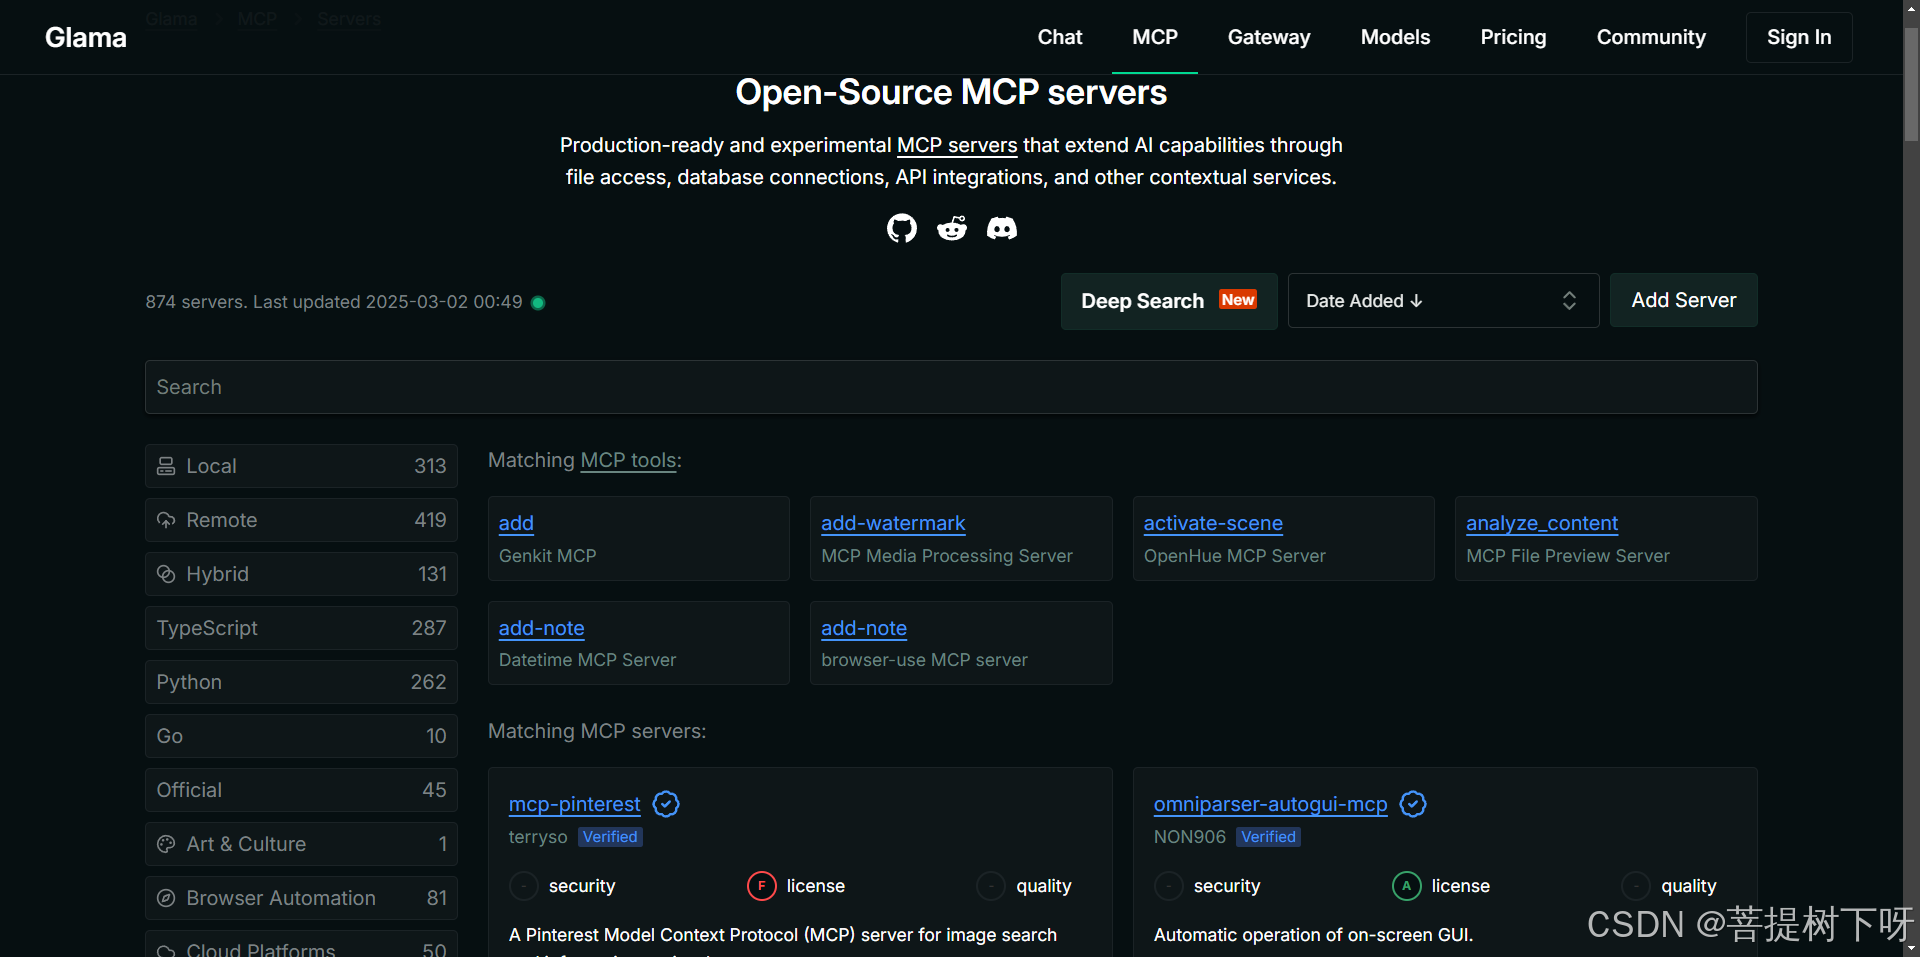1920x957 pixels.
Task: Click the Add Server button
Action: 1684,300
